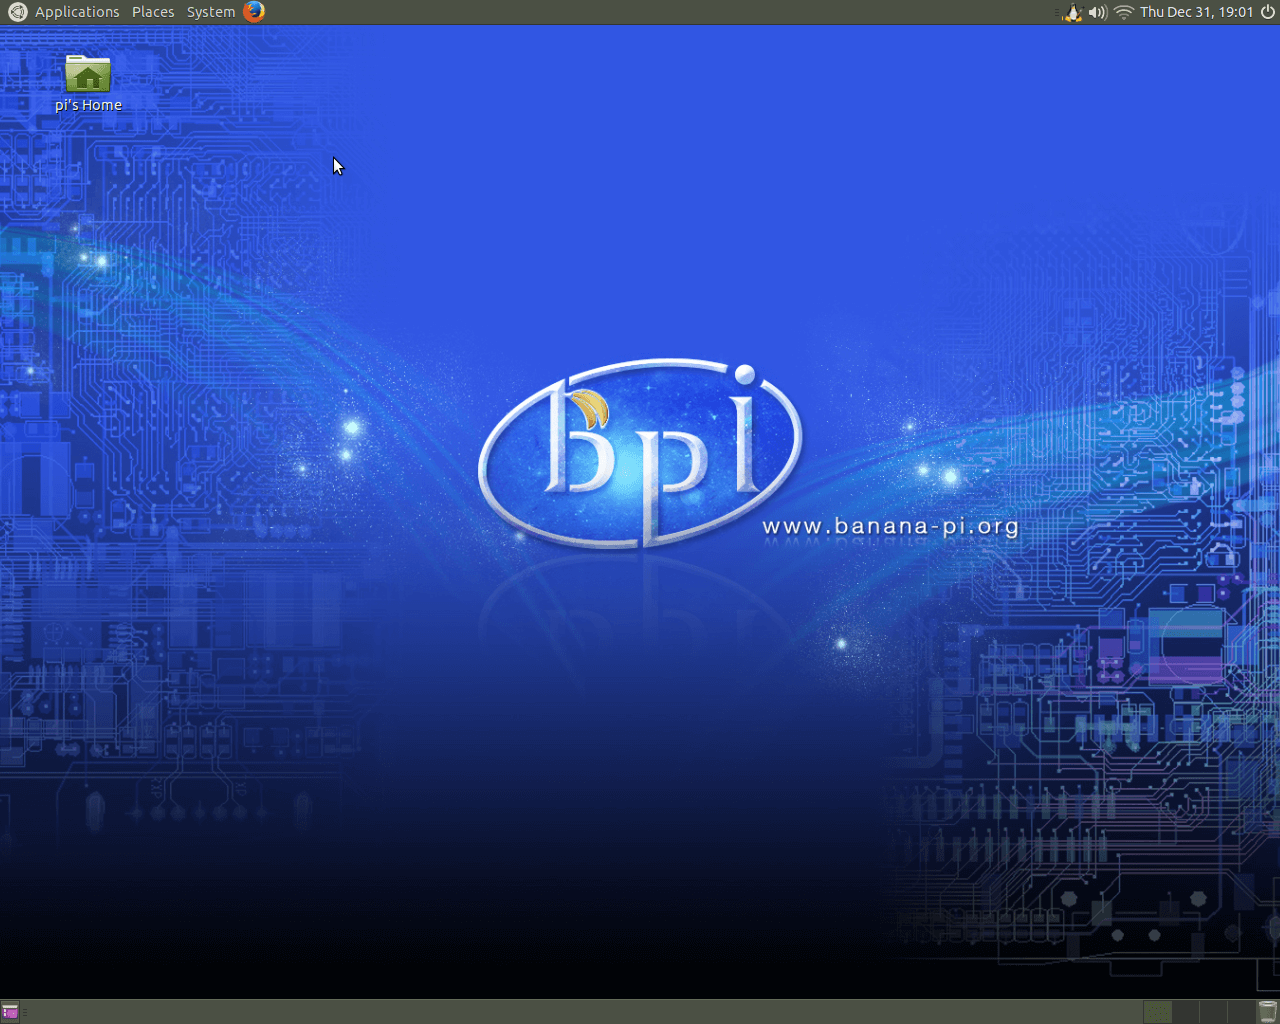Open the Trash icon in the bottom panel
The width and height of the screenshot is (1280, 1024).
point(1268,1012)
